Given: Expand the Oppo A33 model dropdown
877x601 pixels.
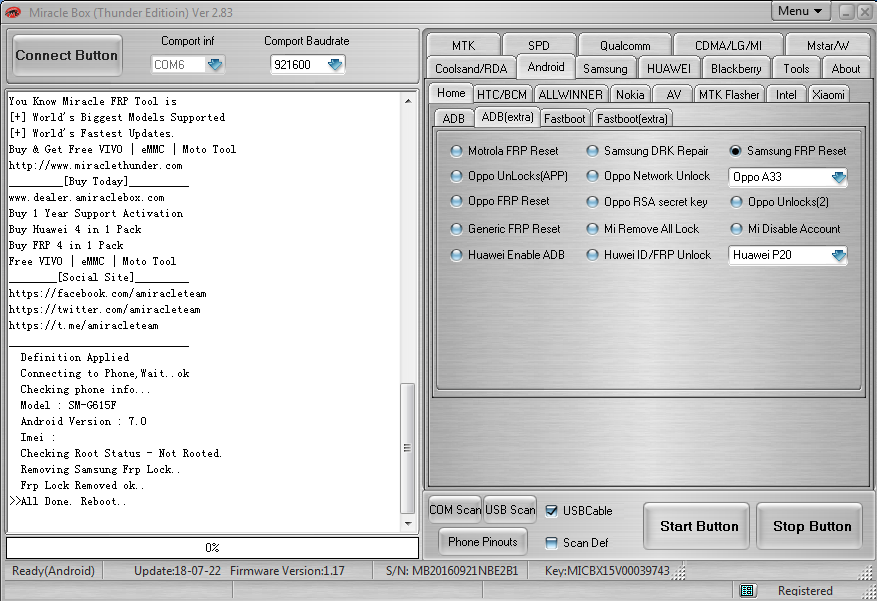Looking at the screenshot, I should point(838,177).
